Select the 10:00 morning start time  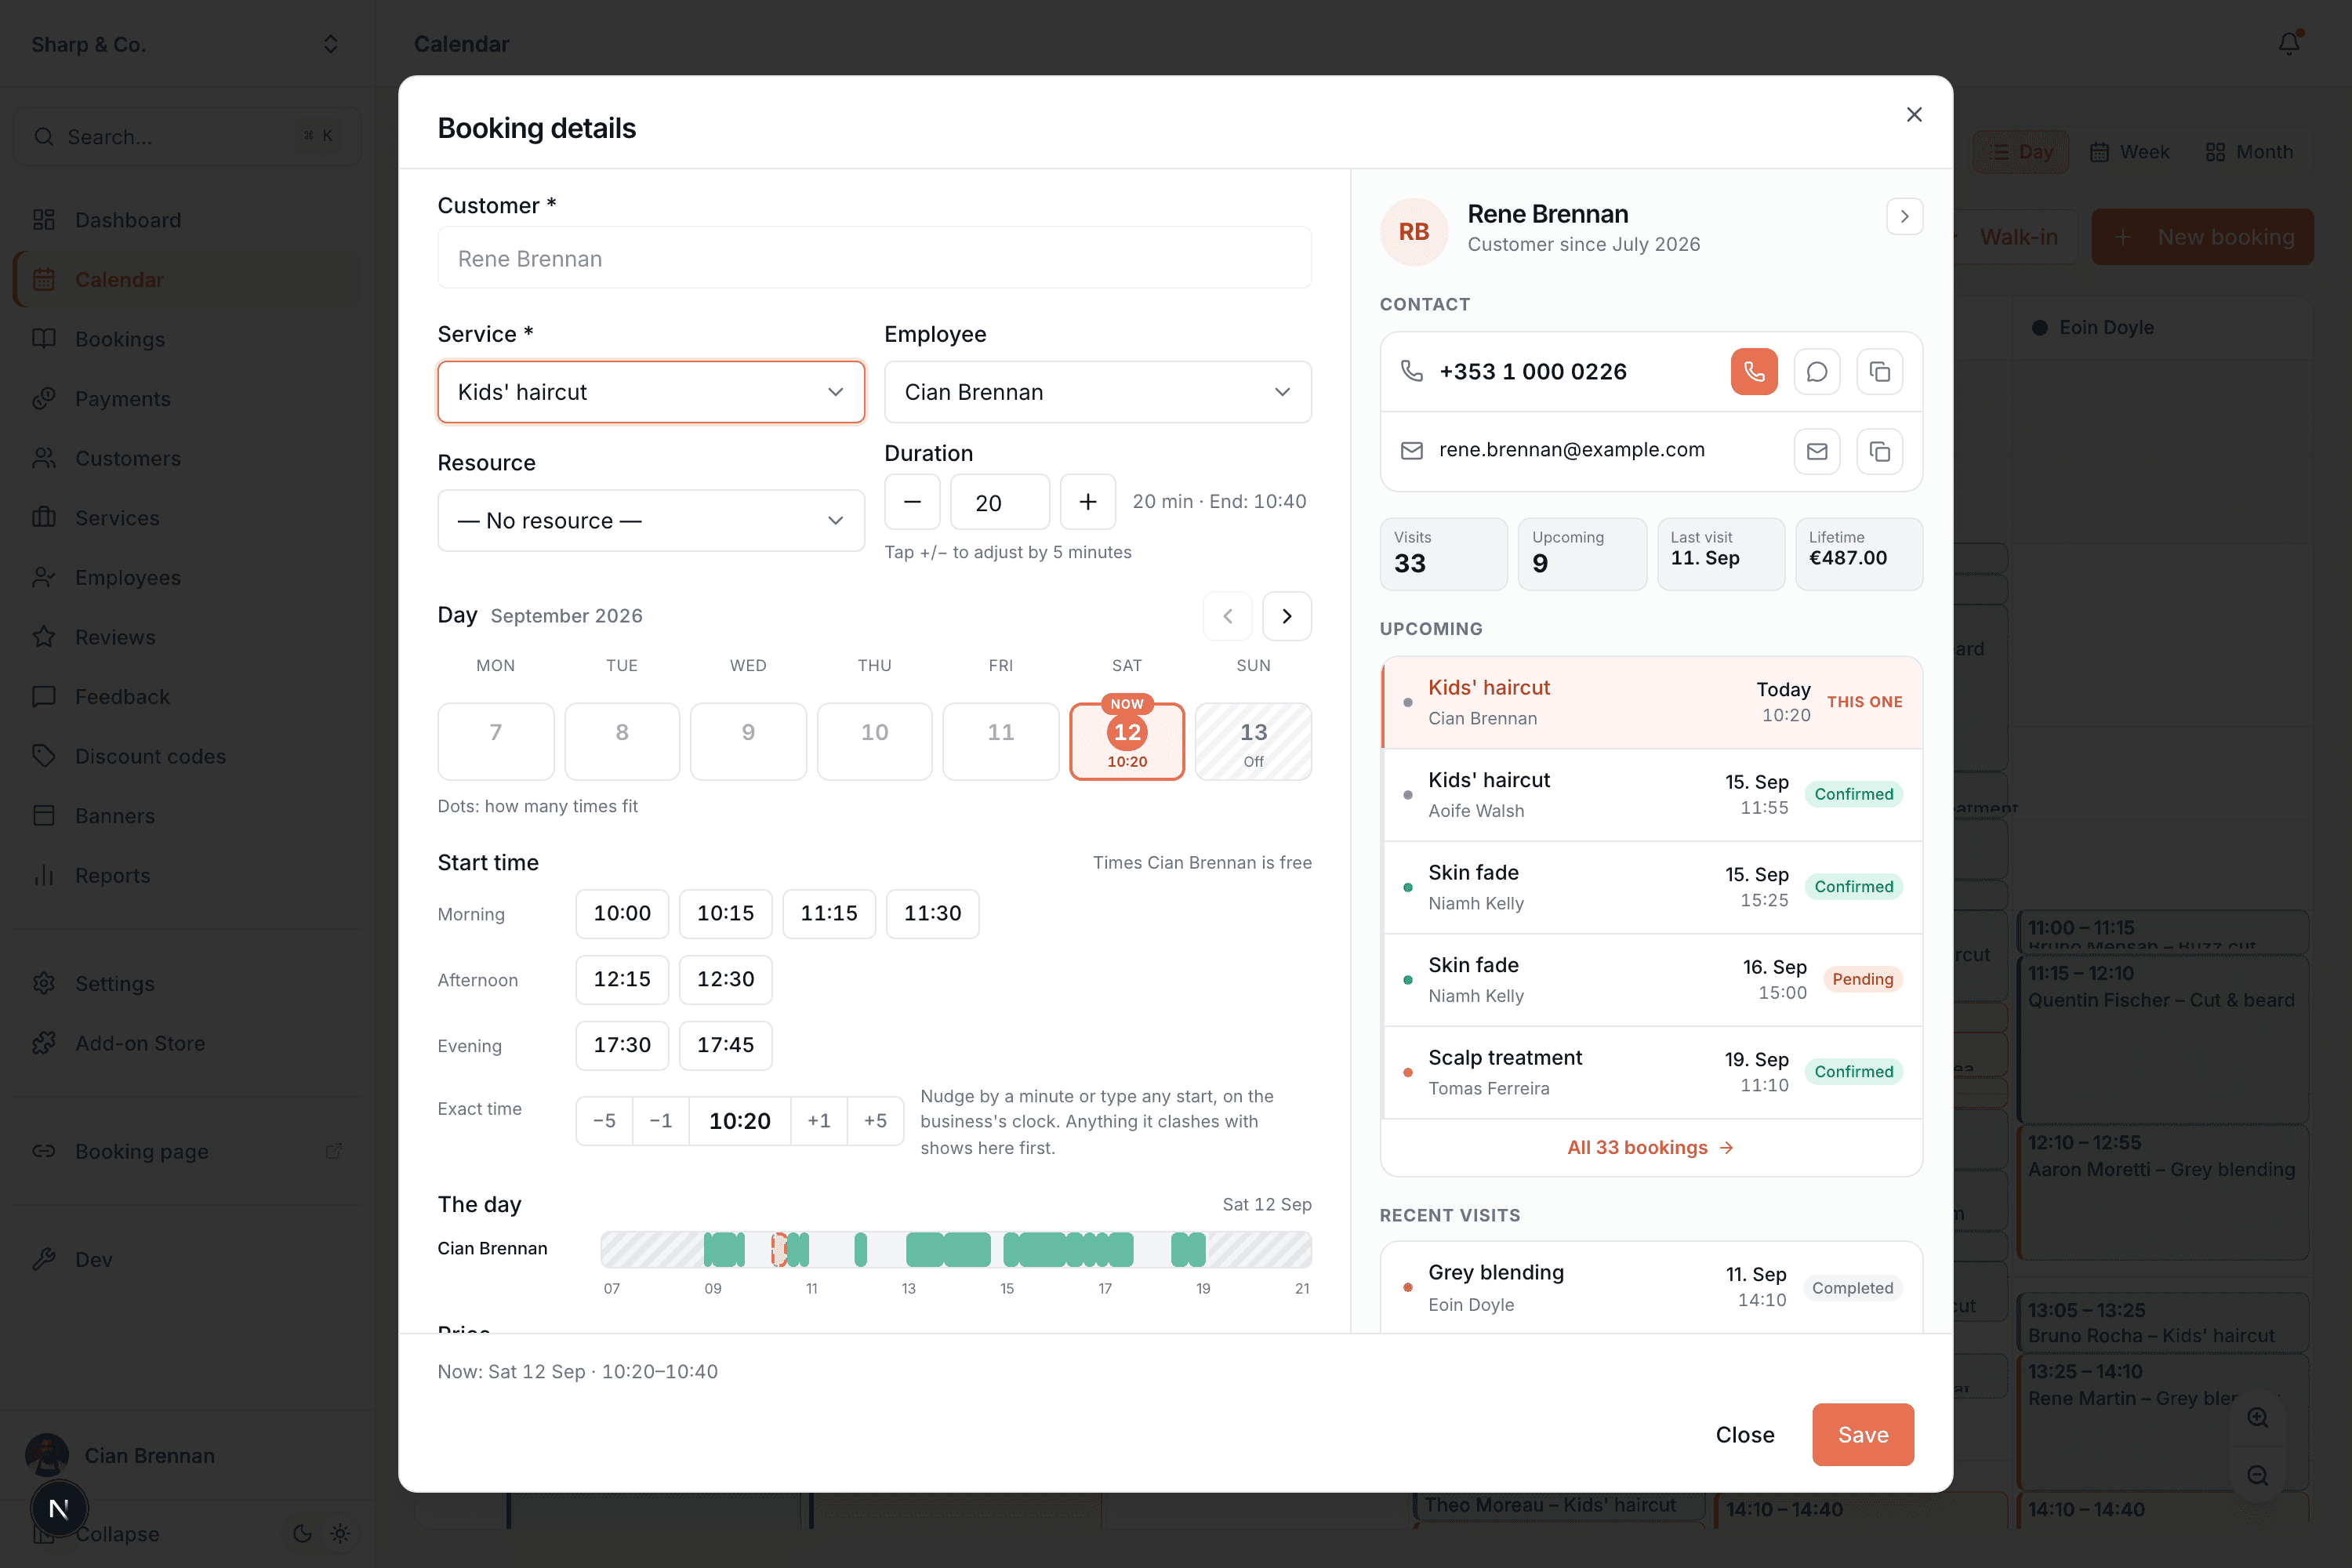tap(622, 913)
